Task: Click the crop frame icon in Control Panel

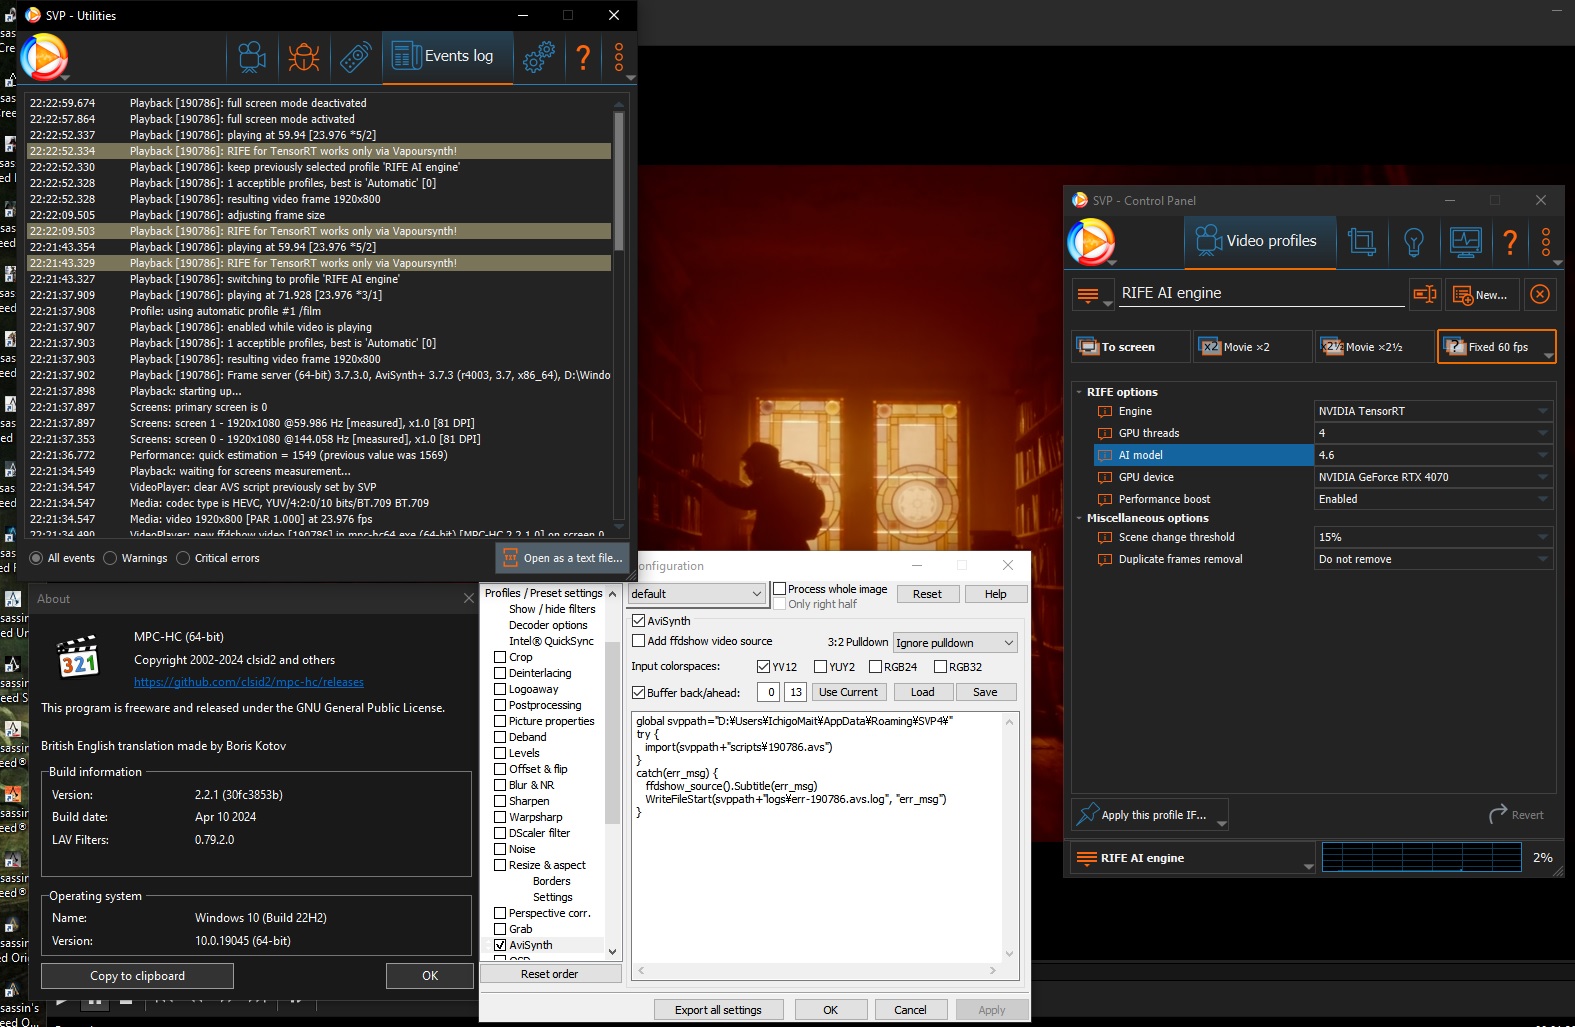Action: tap(1361, 242)
